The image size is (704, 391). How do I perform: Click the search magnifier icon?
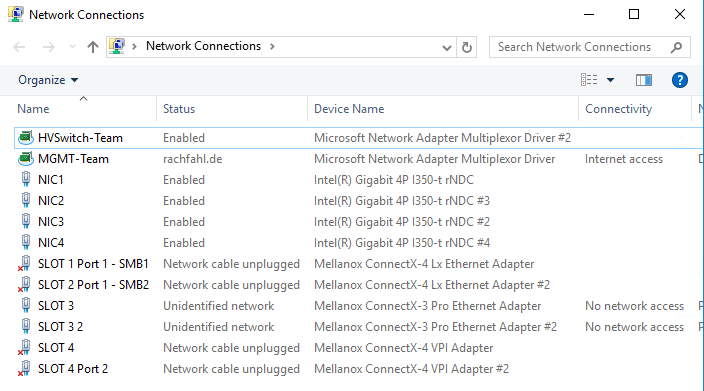click(x=676, y=47)
